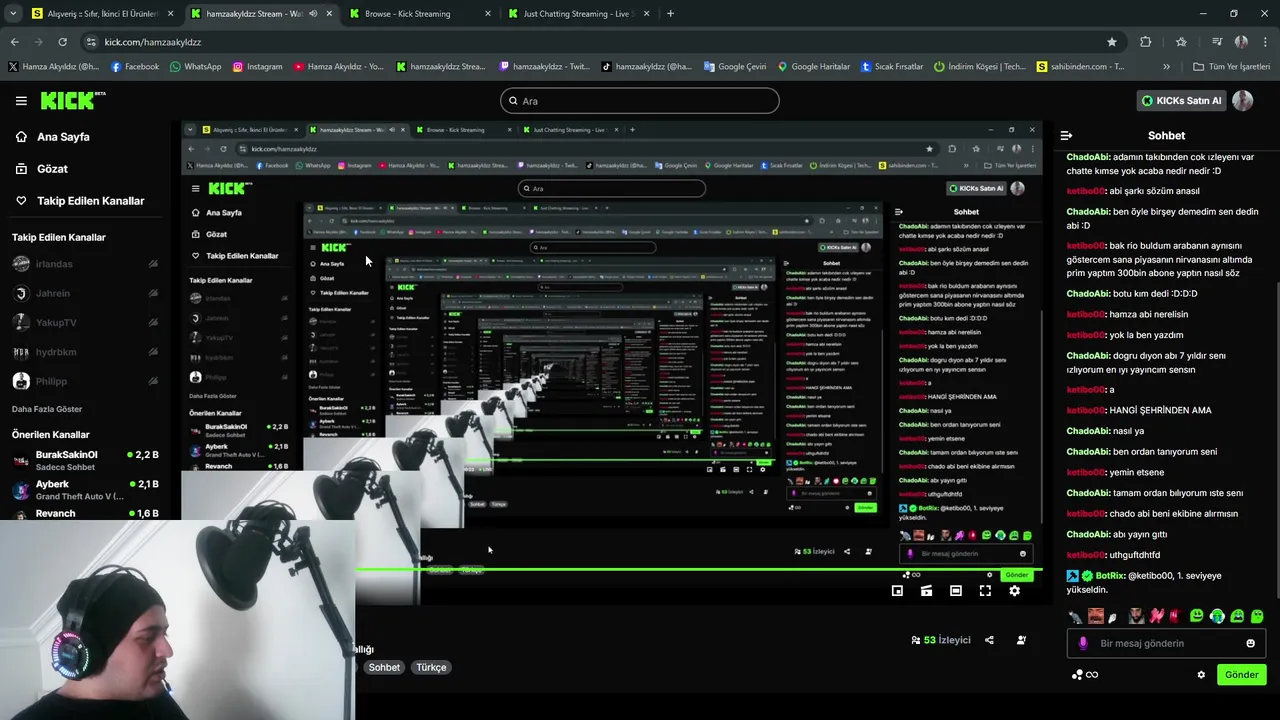Open the Instagram bookmark

(257, 67)
